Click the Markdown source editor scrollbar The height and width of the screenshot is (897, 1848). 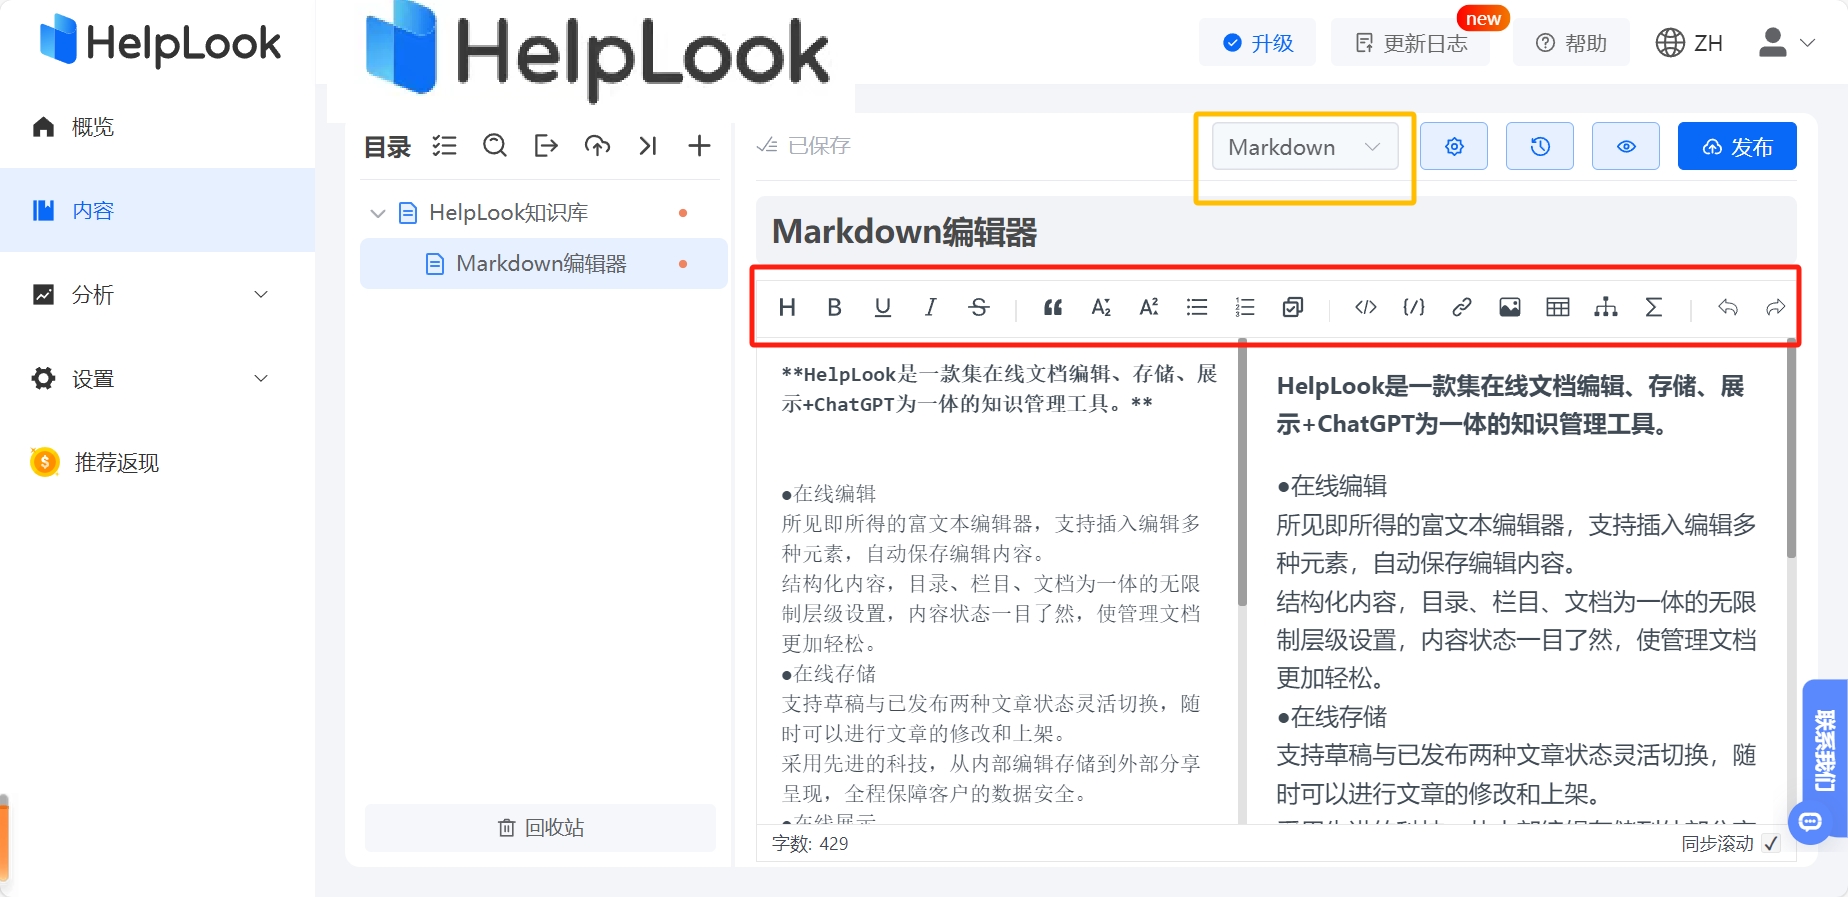point(1242,472)
